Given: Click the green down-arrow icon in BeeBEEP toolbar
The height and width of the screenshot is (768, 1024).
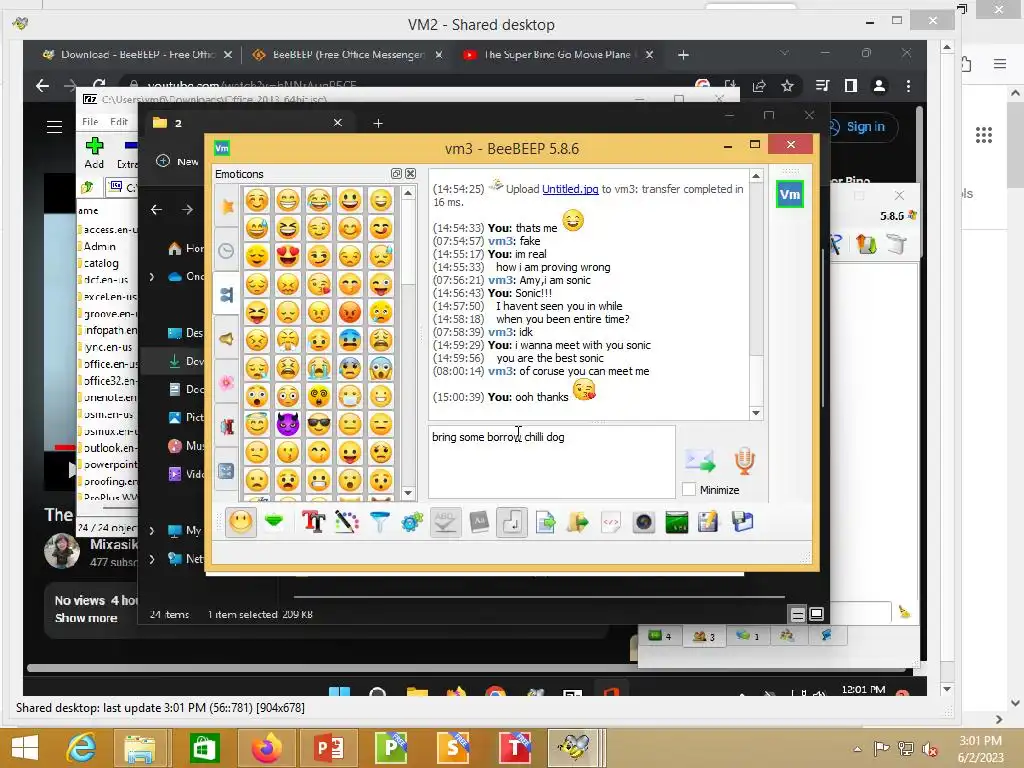Looking at the screenshot, I should pos(274,521).
